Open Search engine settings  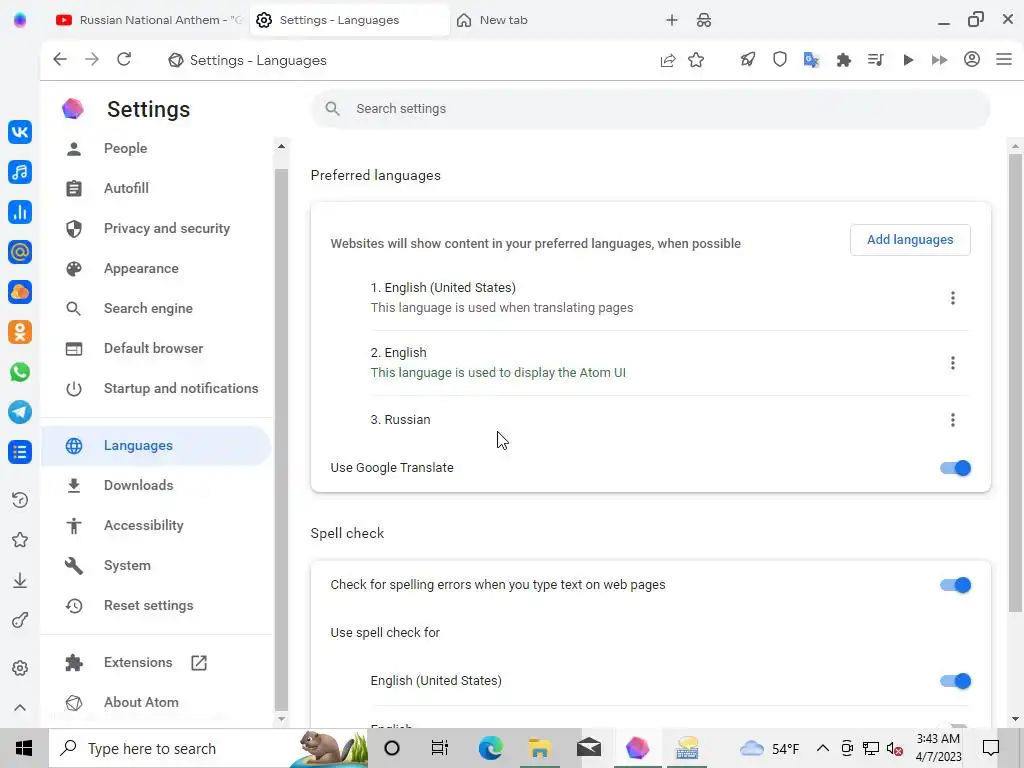coord(156,308)
